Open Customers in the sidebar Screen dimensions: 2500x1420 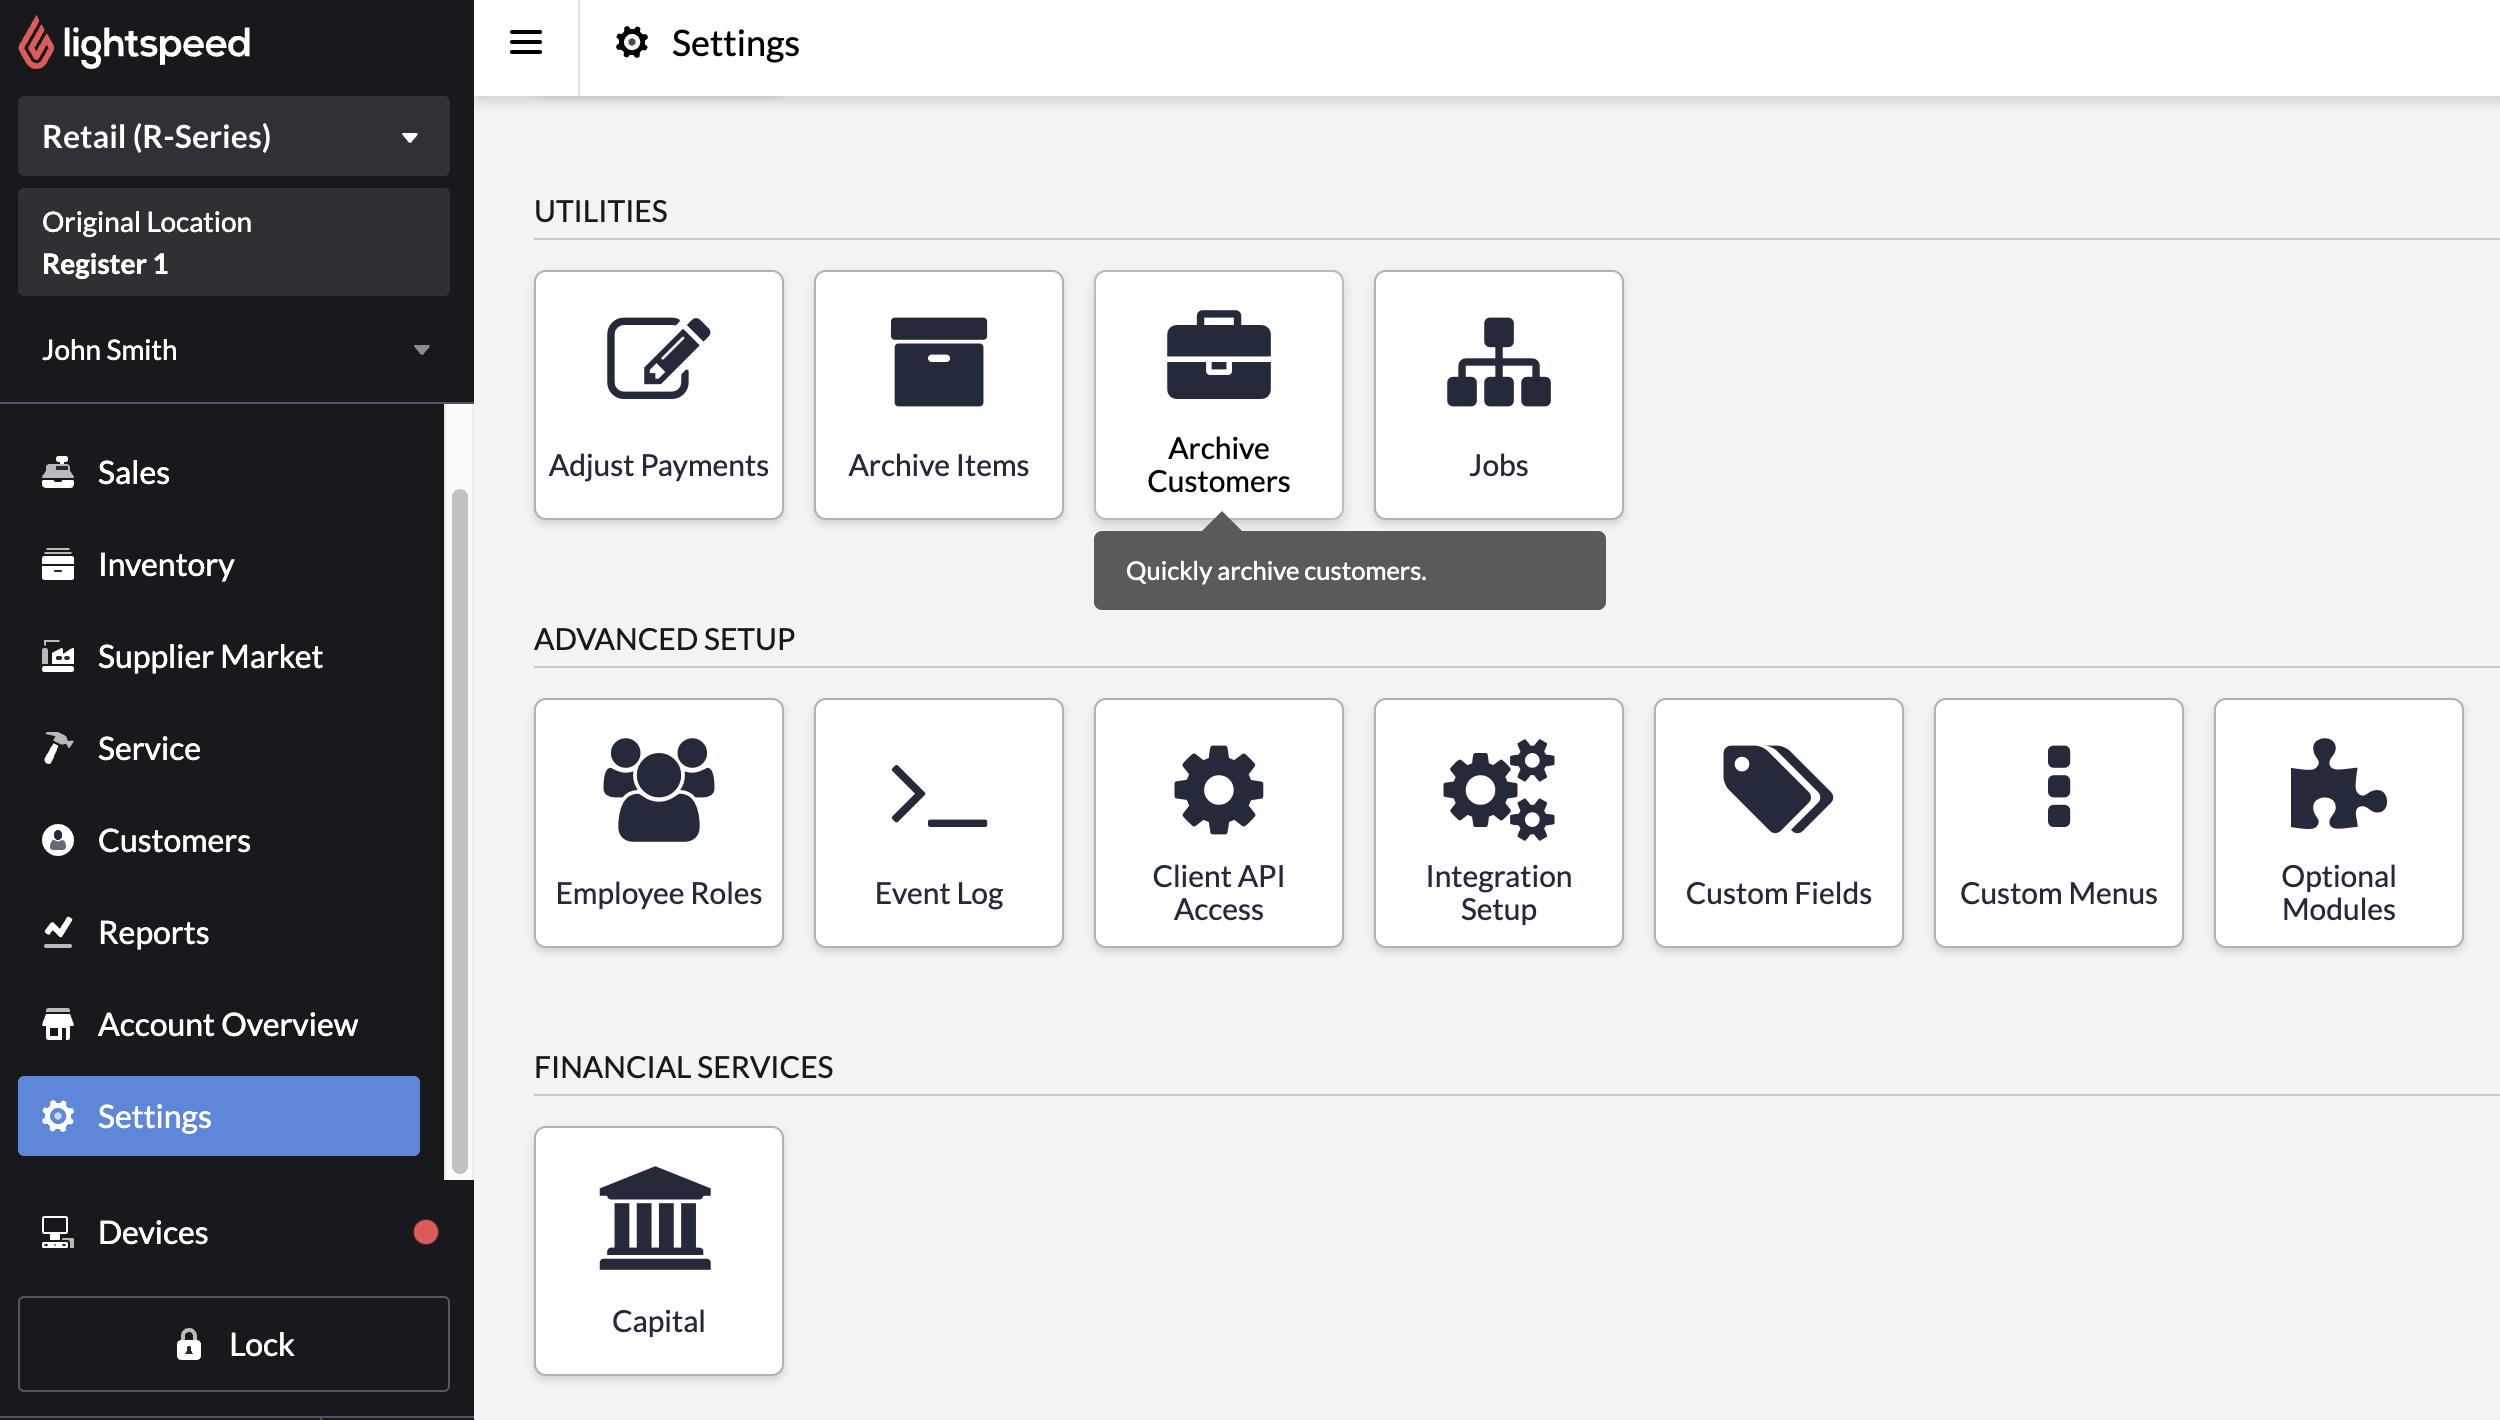[x=219, y=841]
